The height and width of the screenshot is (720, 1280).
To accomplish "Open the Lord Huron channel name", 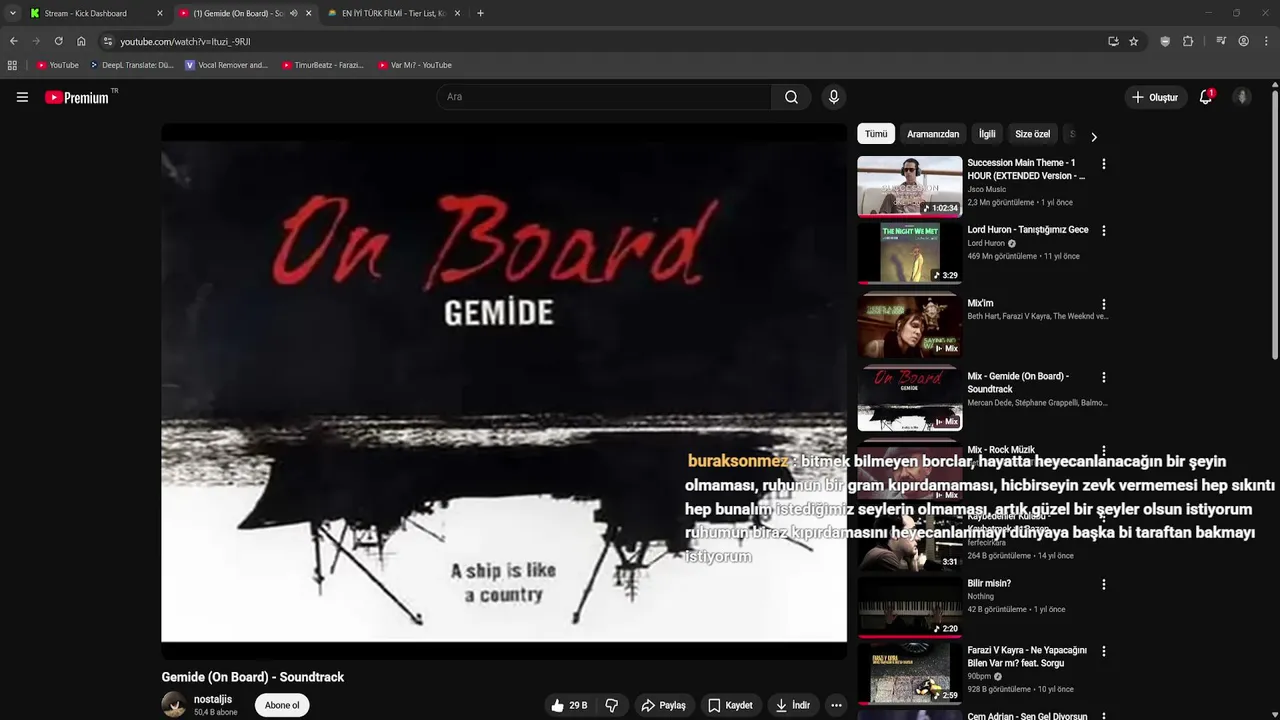I will pos(986,243).
